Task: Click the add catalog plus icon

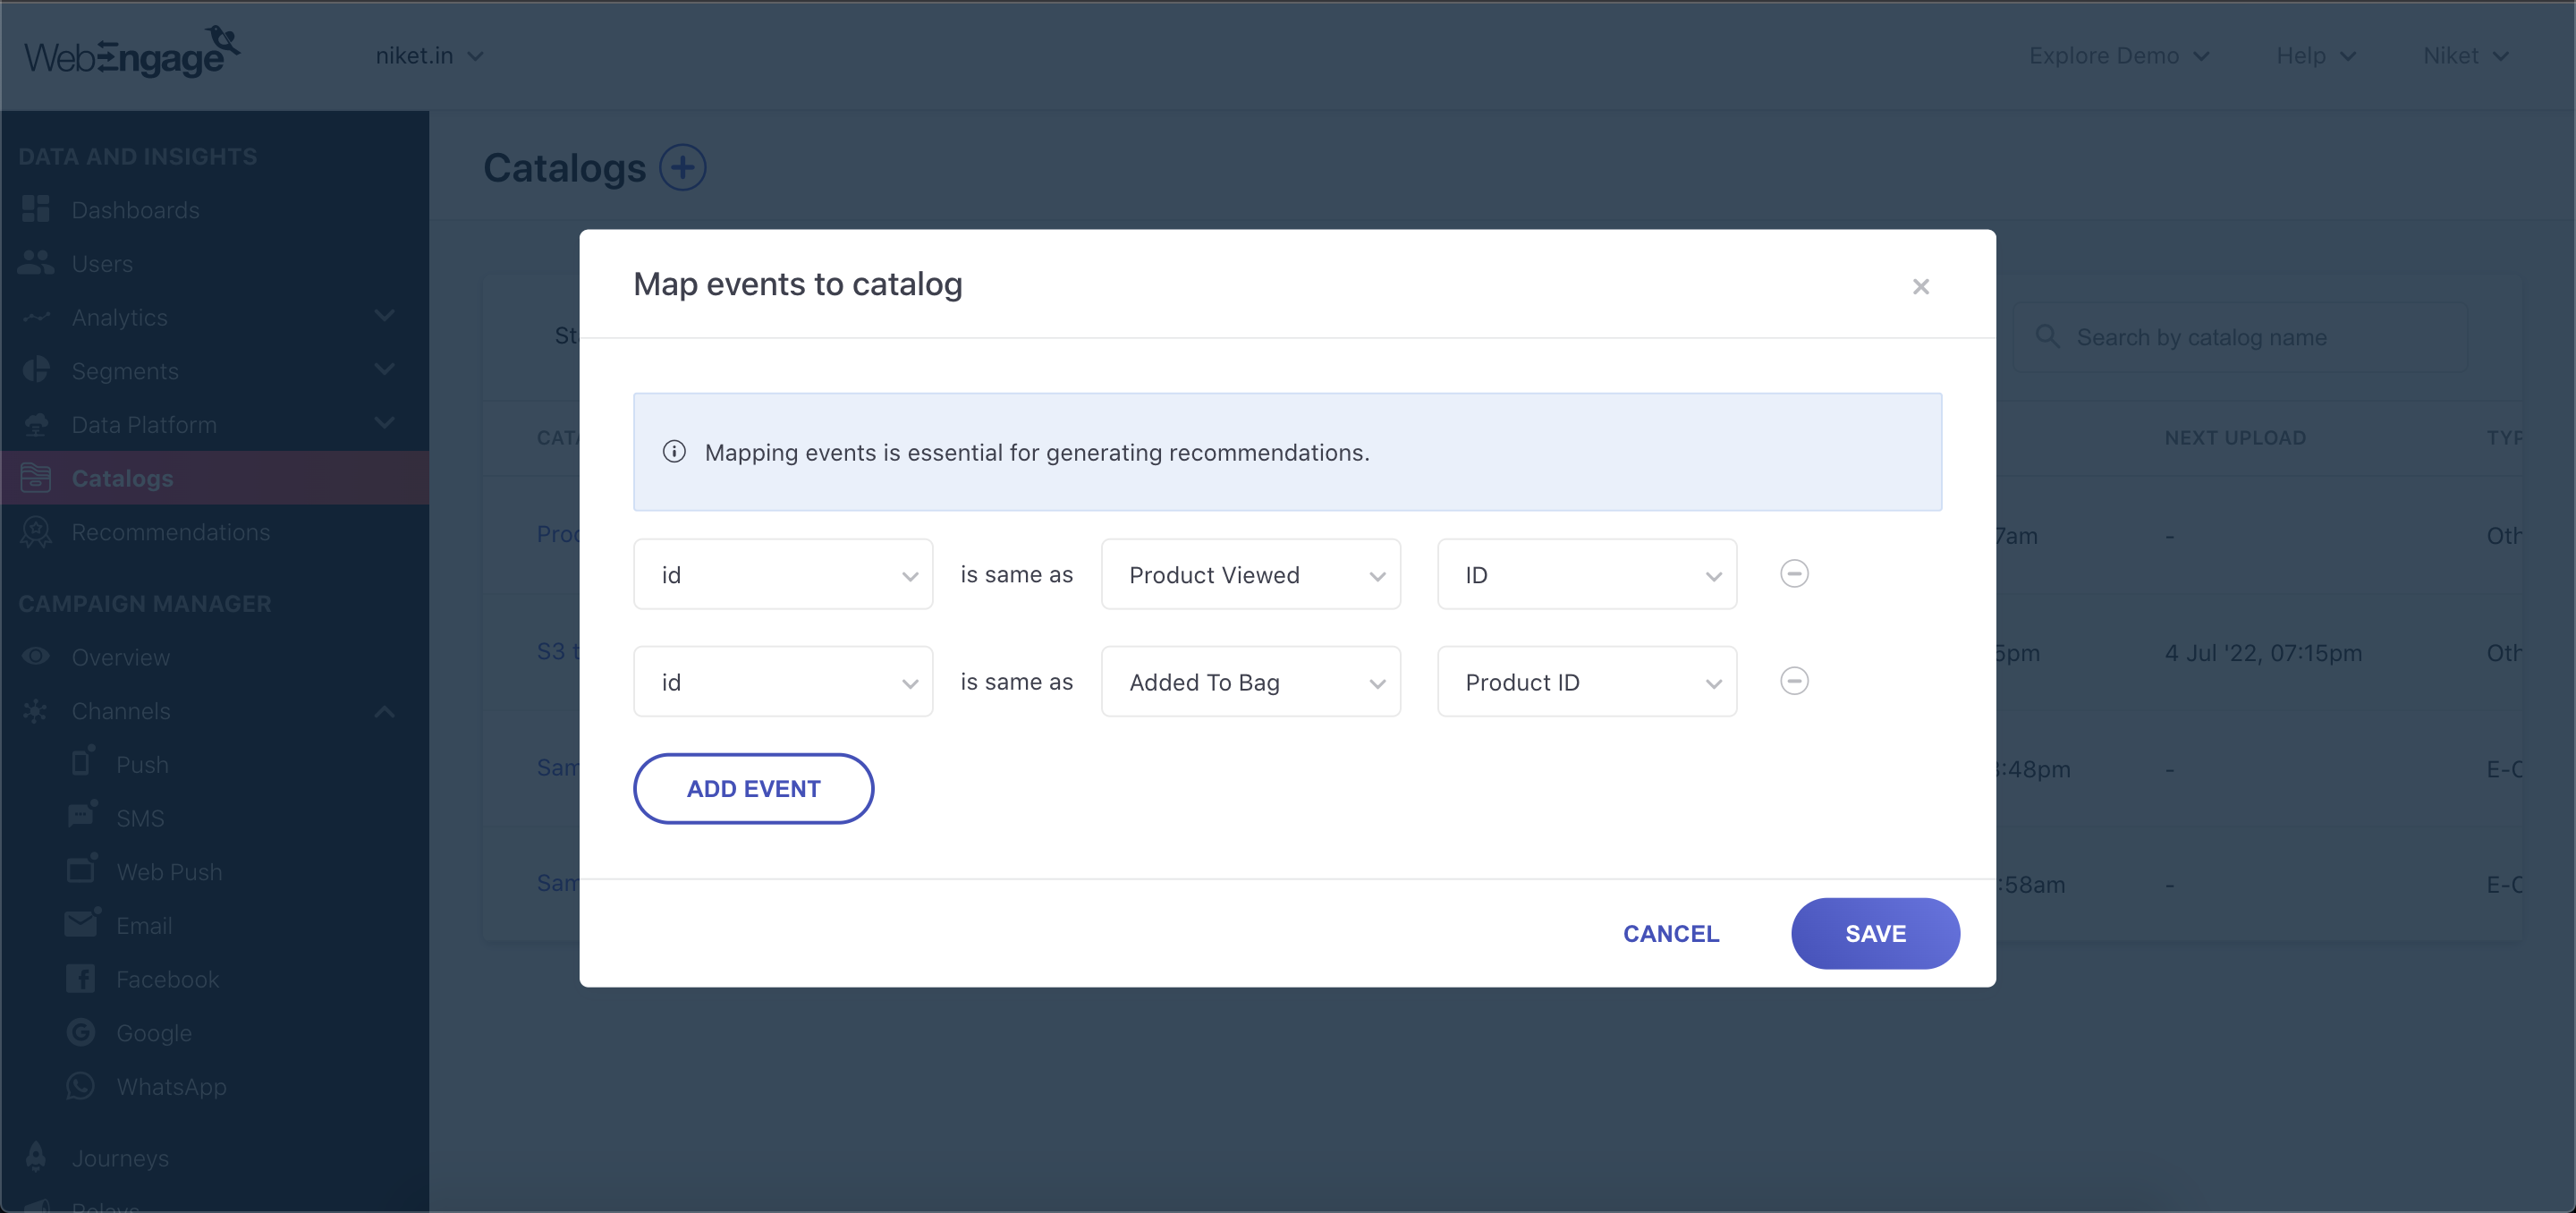Action: pos(682,168)
